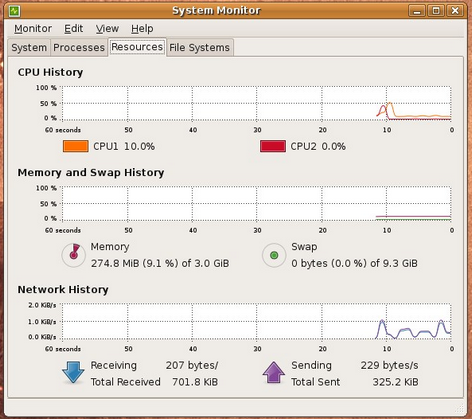This screenshot has width=472, height=419.
Task: Open the CPU2 red color picker
Action: coord(273,146)
